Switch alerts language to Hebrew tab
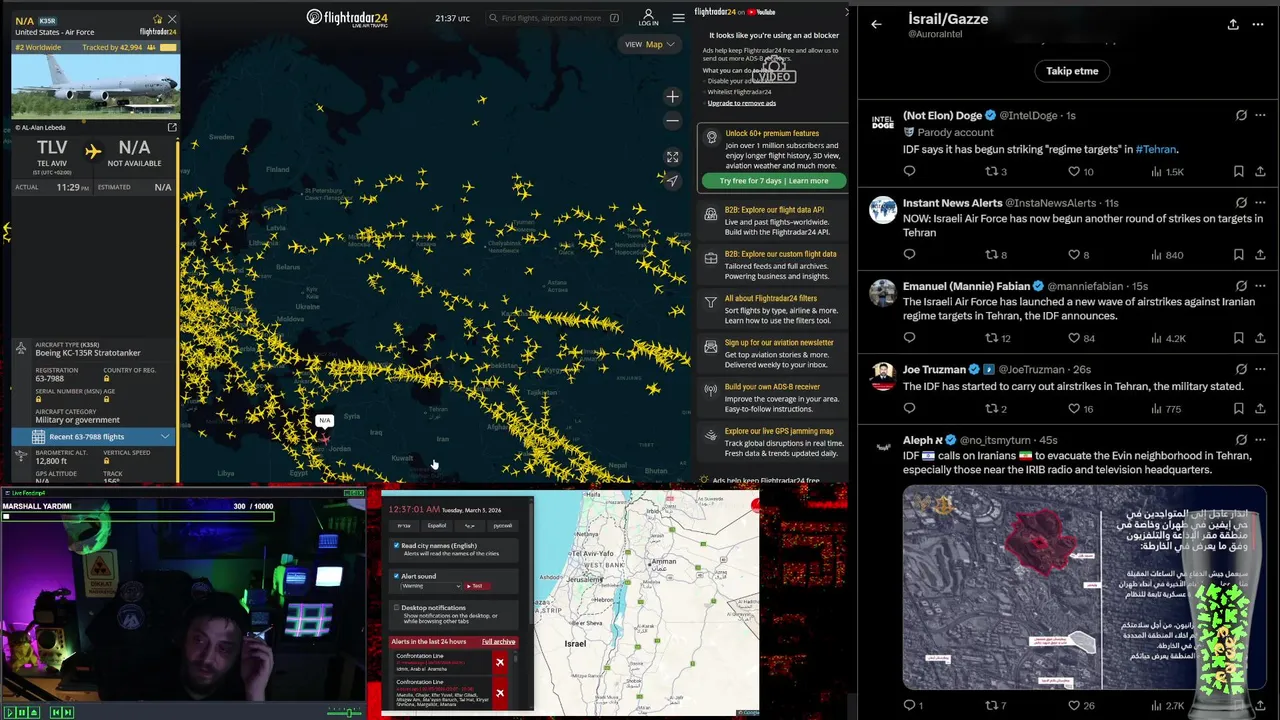The height and width of the screenshot is (720, 1280). click(x=404, y=525)
